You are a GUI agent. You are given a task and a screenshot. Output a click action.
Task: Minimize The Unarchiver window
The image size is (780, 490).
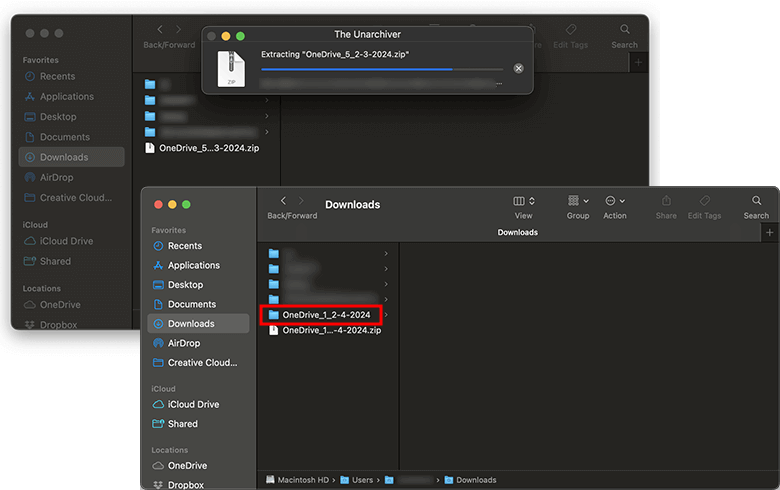[x=225, y=36]
